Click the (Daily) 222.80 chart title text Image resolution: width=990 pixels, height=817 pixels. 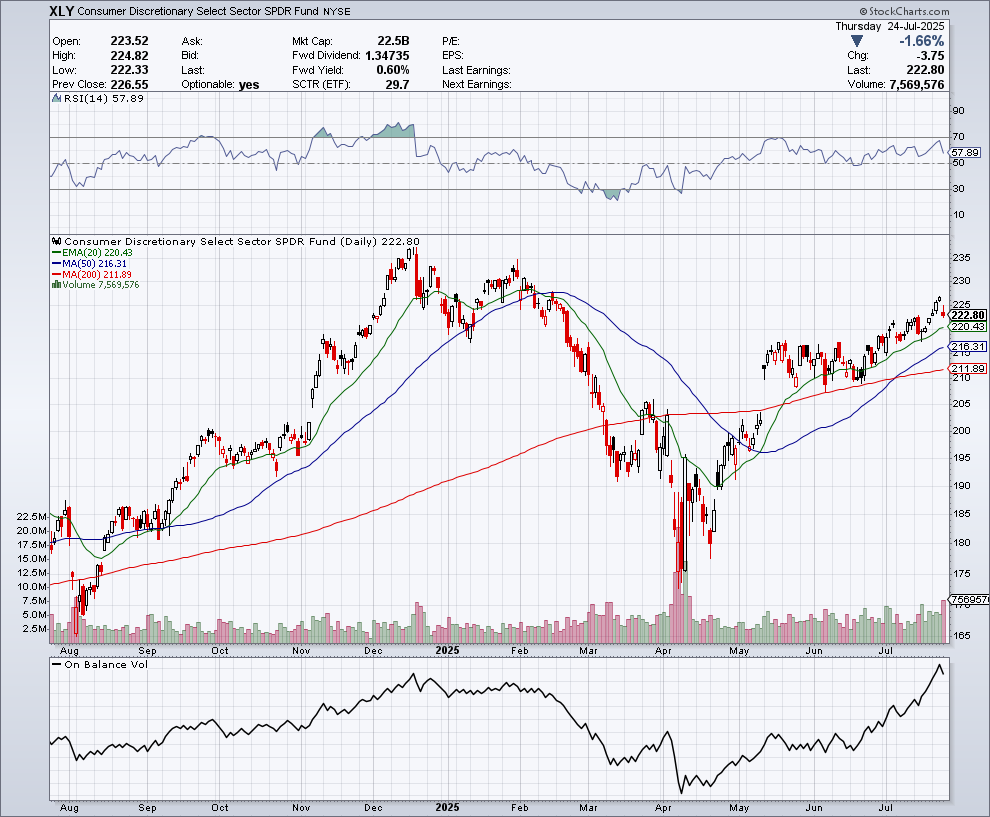[381, 241]
